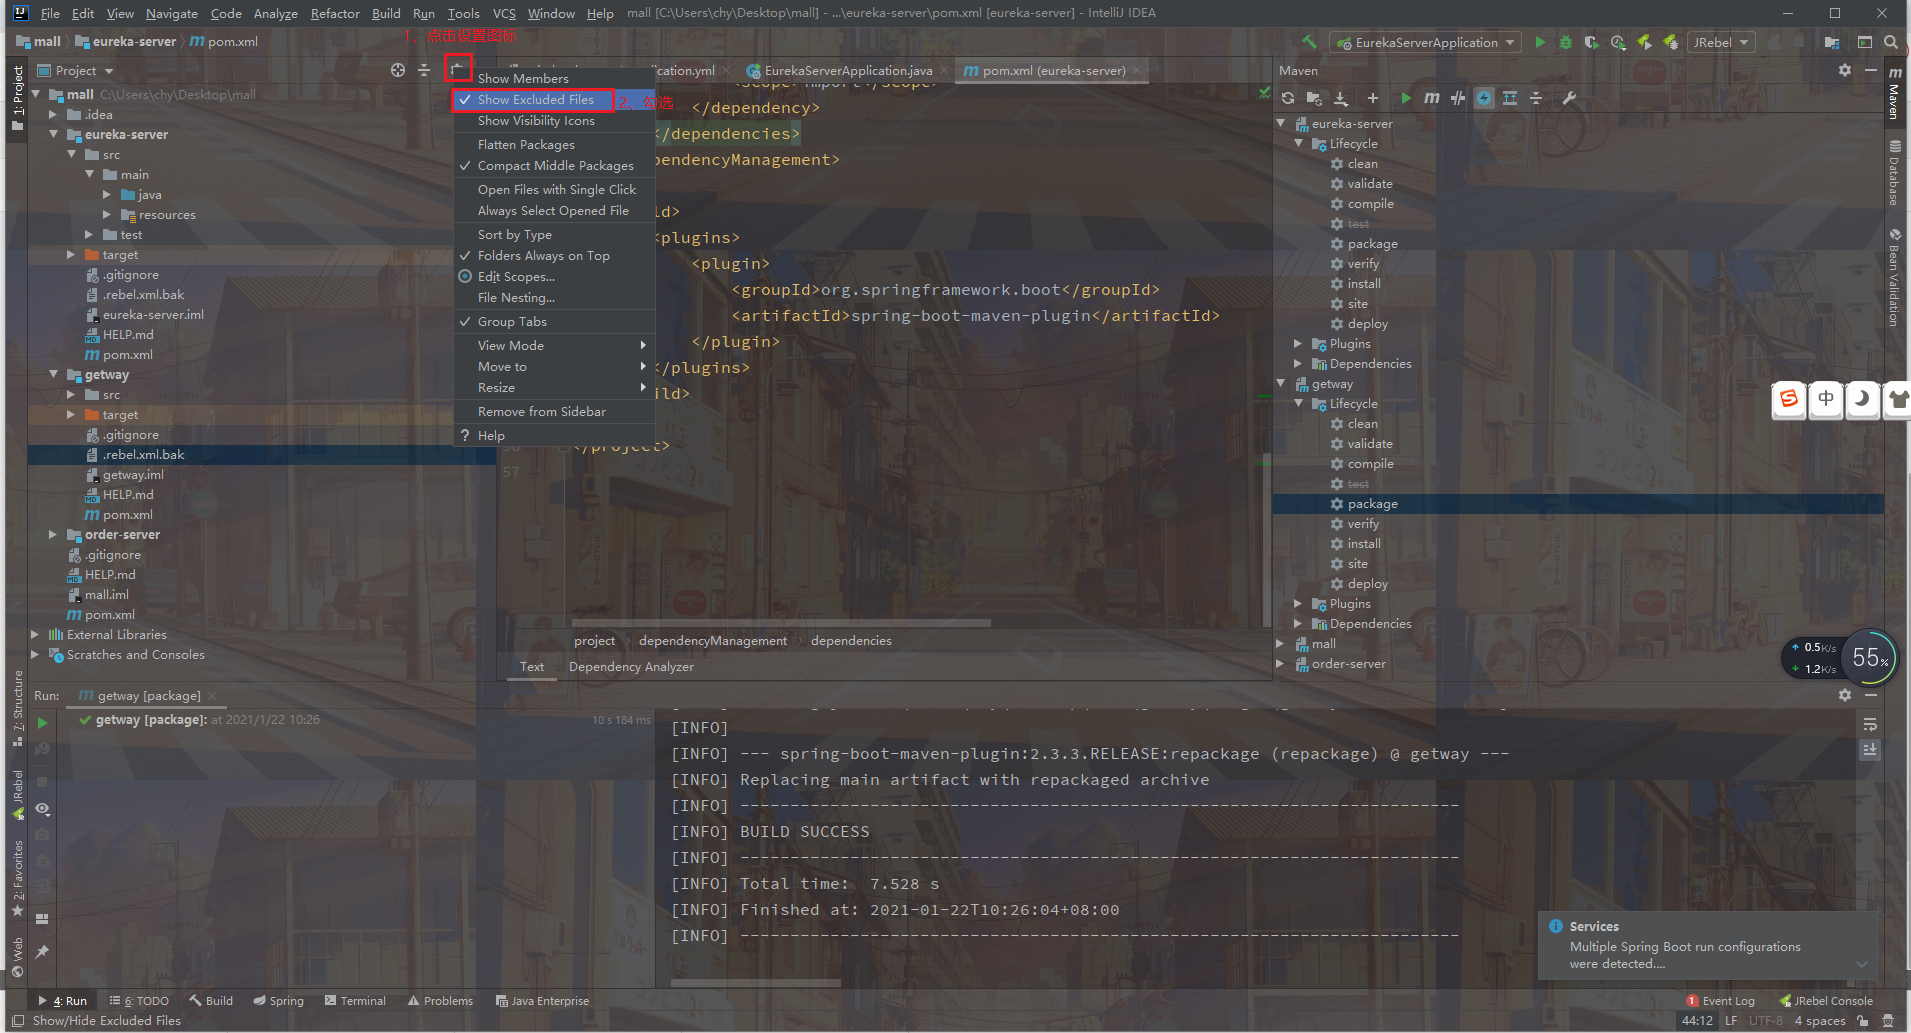Image resolution: width=1911 pixels, height=1033 pixels.
Task: Generate sources and update folders Maven icon
Action: pos(1314,98)
